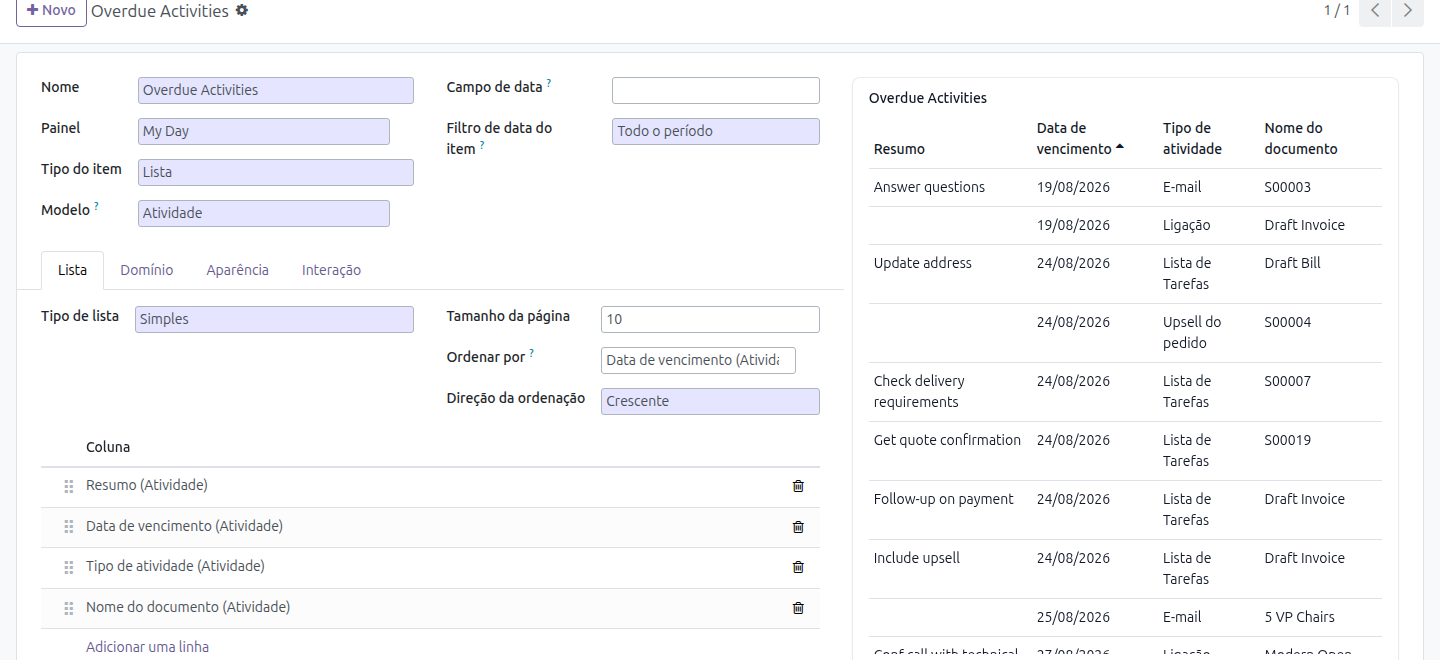Click the Nome do documento (Atividade) row text
Image resolution: width=1440 pixels, height=660 pixels.
pos(188,607)
